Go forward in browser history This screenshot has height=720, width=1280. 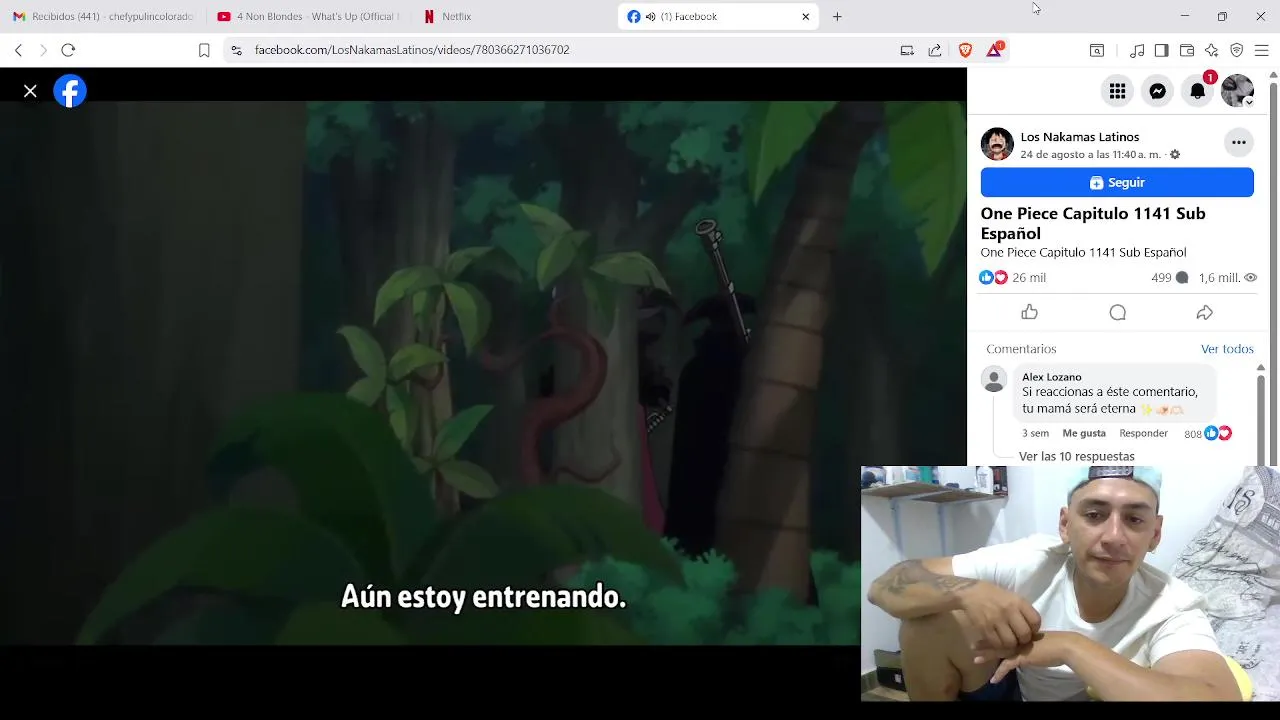click(43, 50)
